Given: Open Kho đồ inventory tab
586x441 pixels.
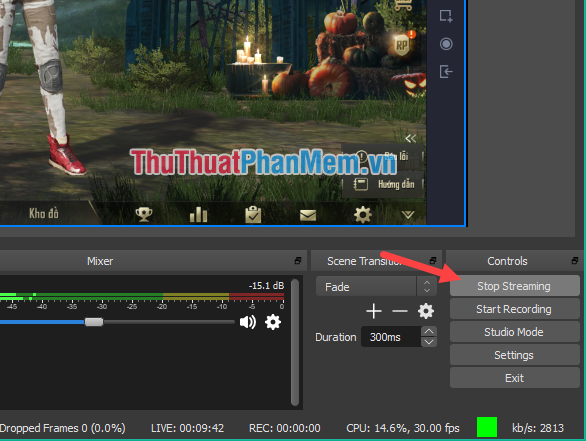Looking at the screenshot, I should [44, 213].
